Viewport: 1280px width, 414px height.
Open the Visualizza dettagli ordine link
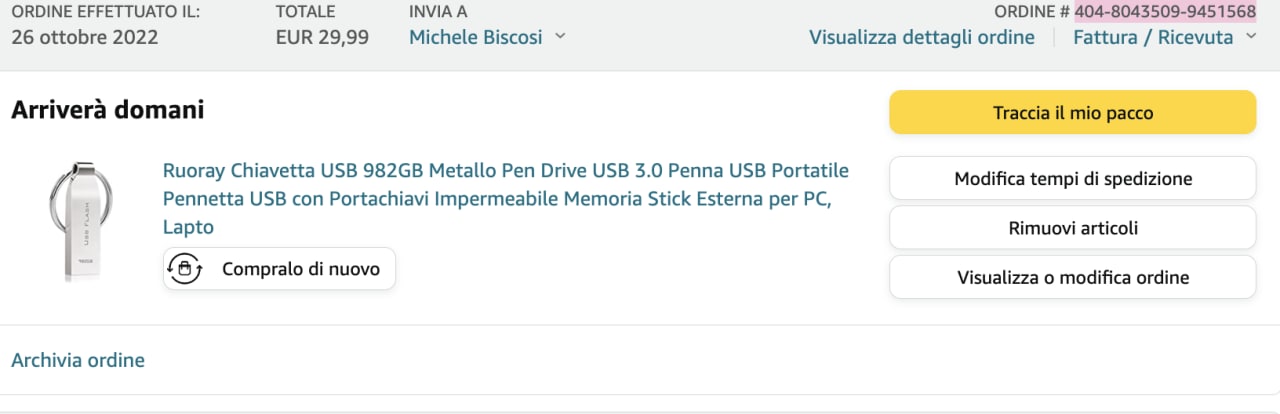click(x=921, y=38)
